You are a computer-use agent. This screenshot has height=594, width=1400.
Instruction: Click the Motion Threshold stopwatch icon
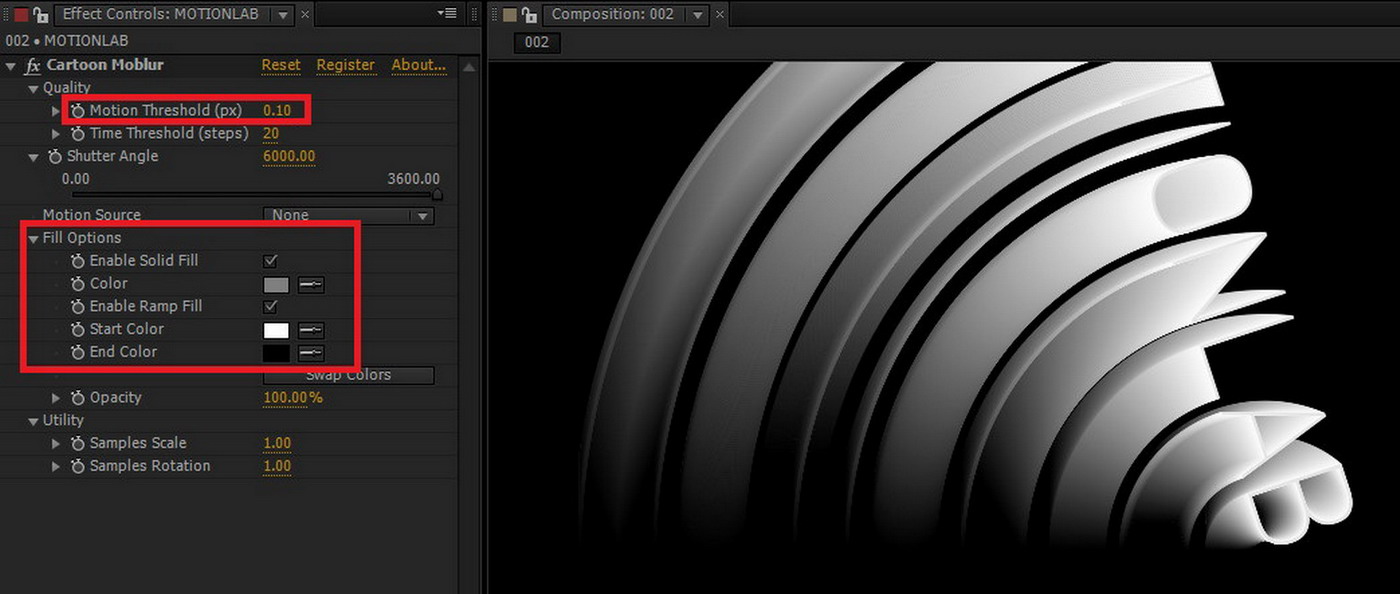click(78, 111)
